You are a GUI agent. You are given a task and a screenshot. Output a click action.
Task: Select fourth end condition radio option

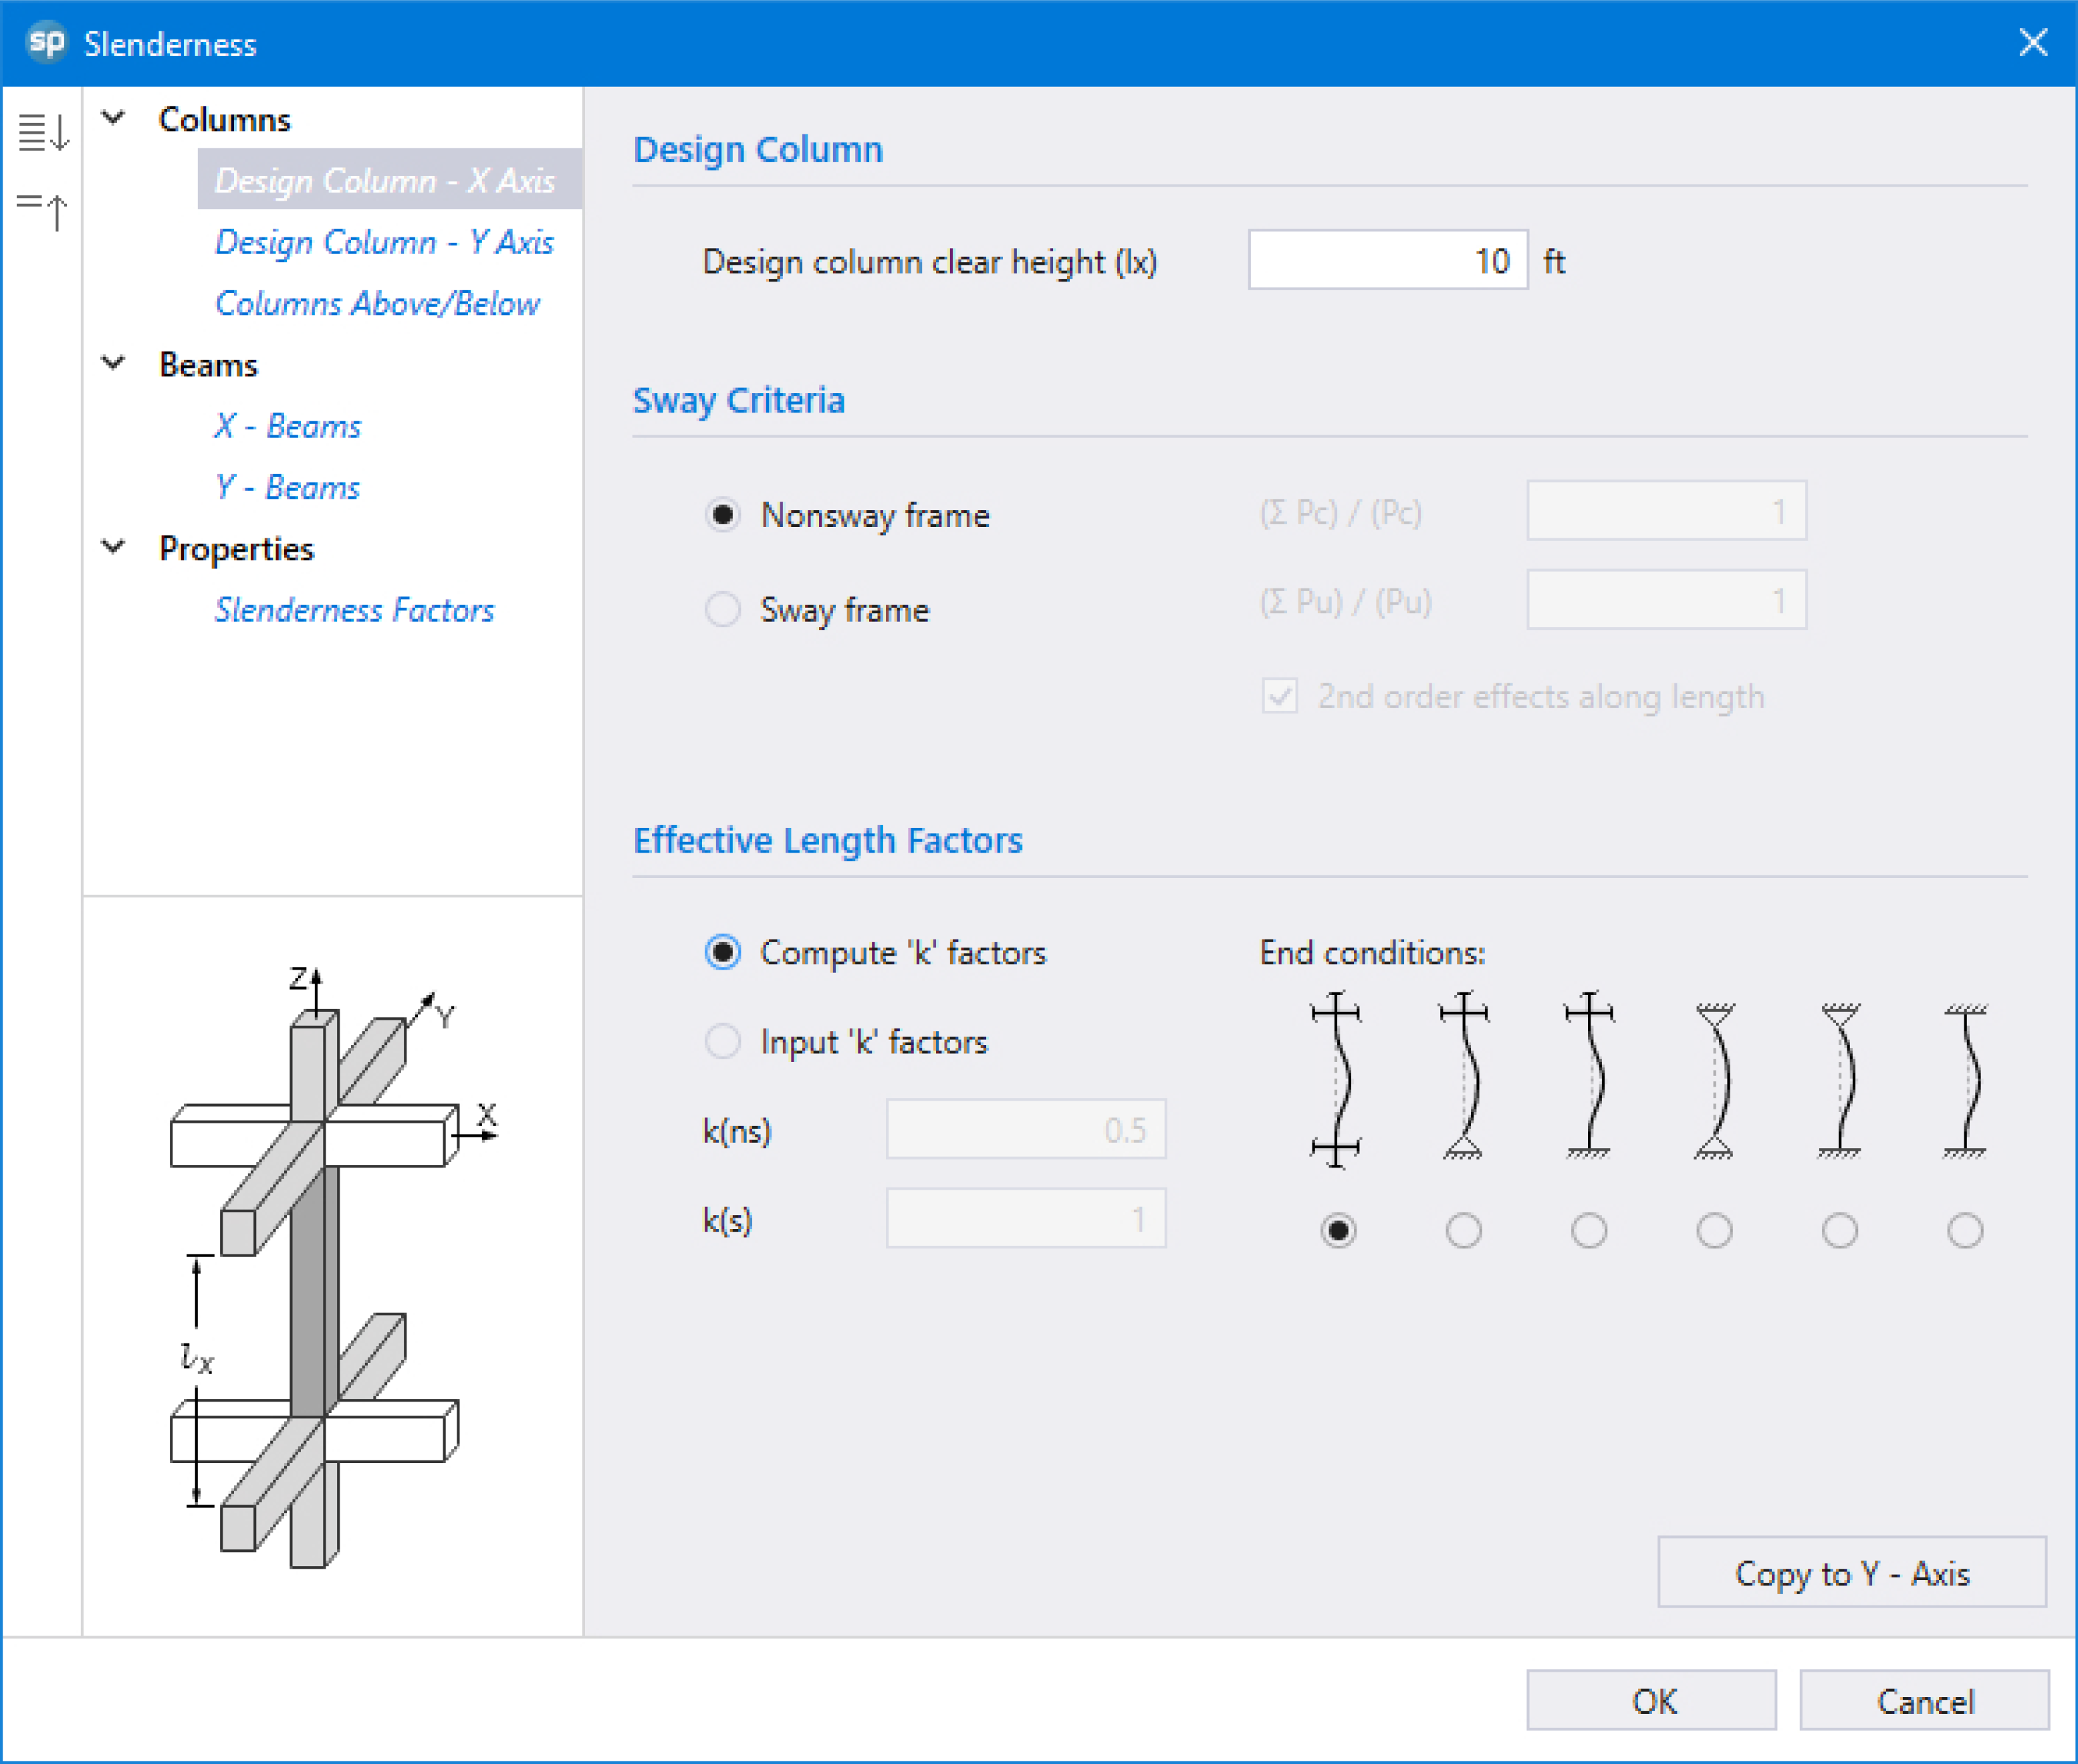pyautogui.click(x=1714, y=1230)
